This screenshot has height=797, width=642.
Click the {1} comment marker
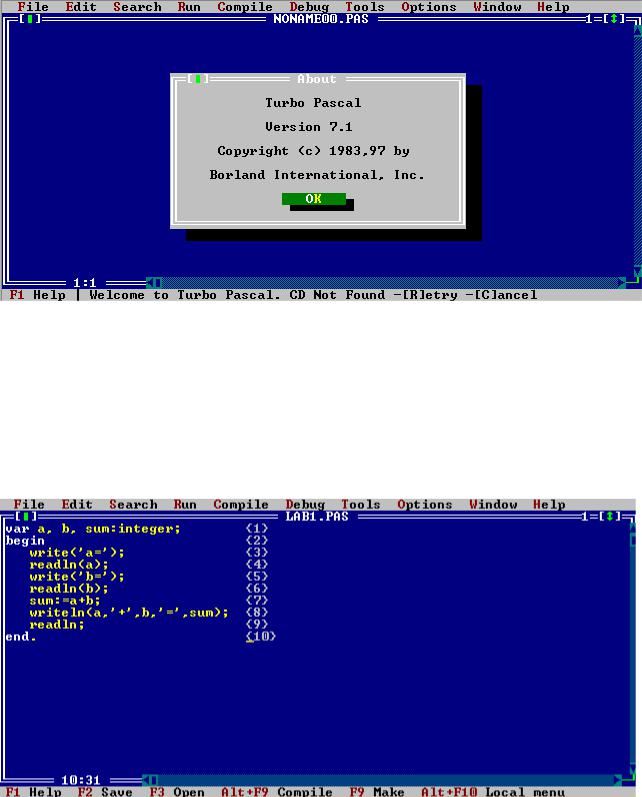pos(257,529)
